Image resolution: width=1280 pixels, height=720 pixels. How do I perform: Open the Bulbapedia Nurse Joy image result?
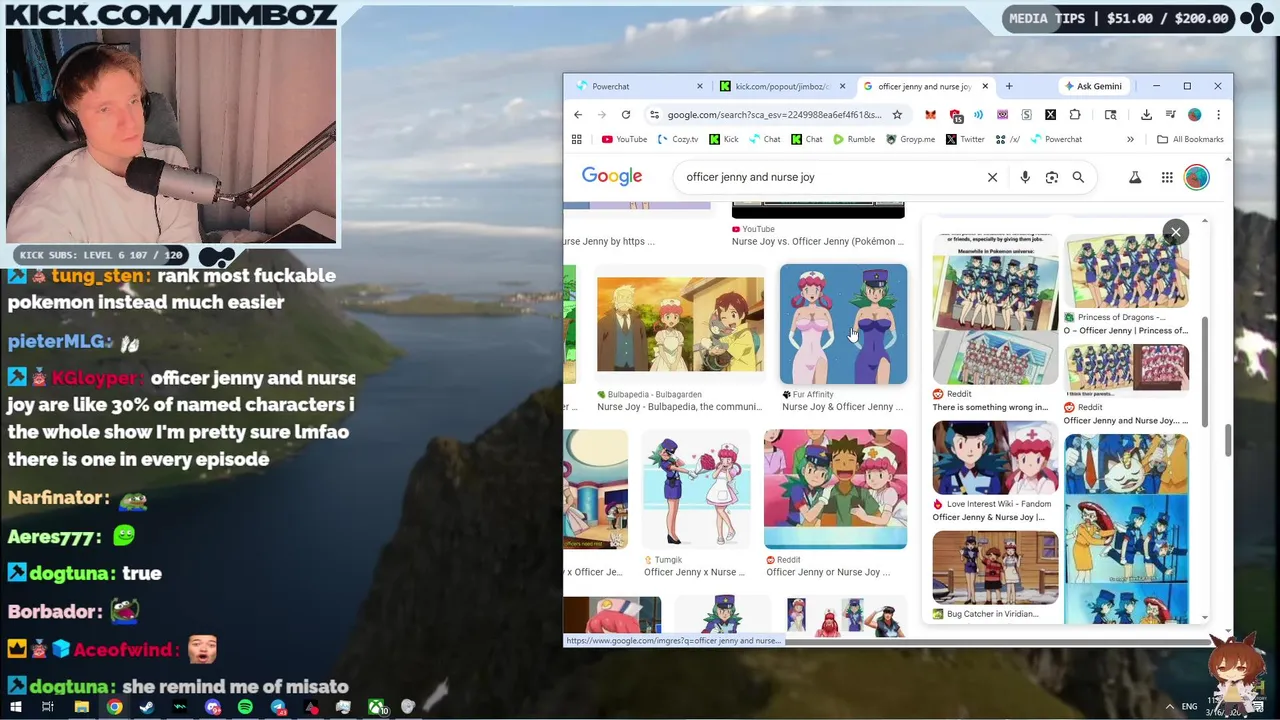pos(680,324)
